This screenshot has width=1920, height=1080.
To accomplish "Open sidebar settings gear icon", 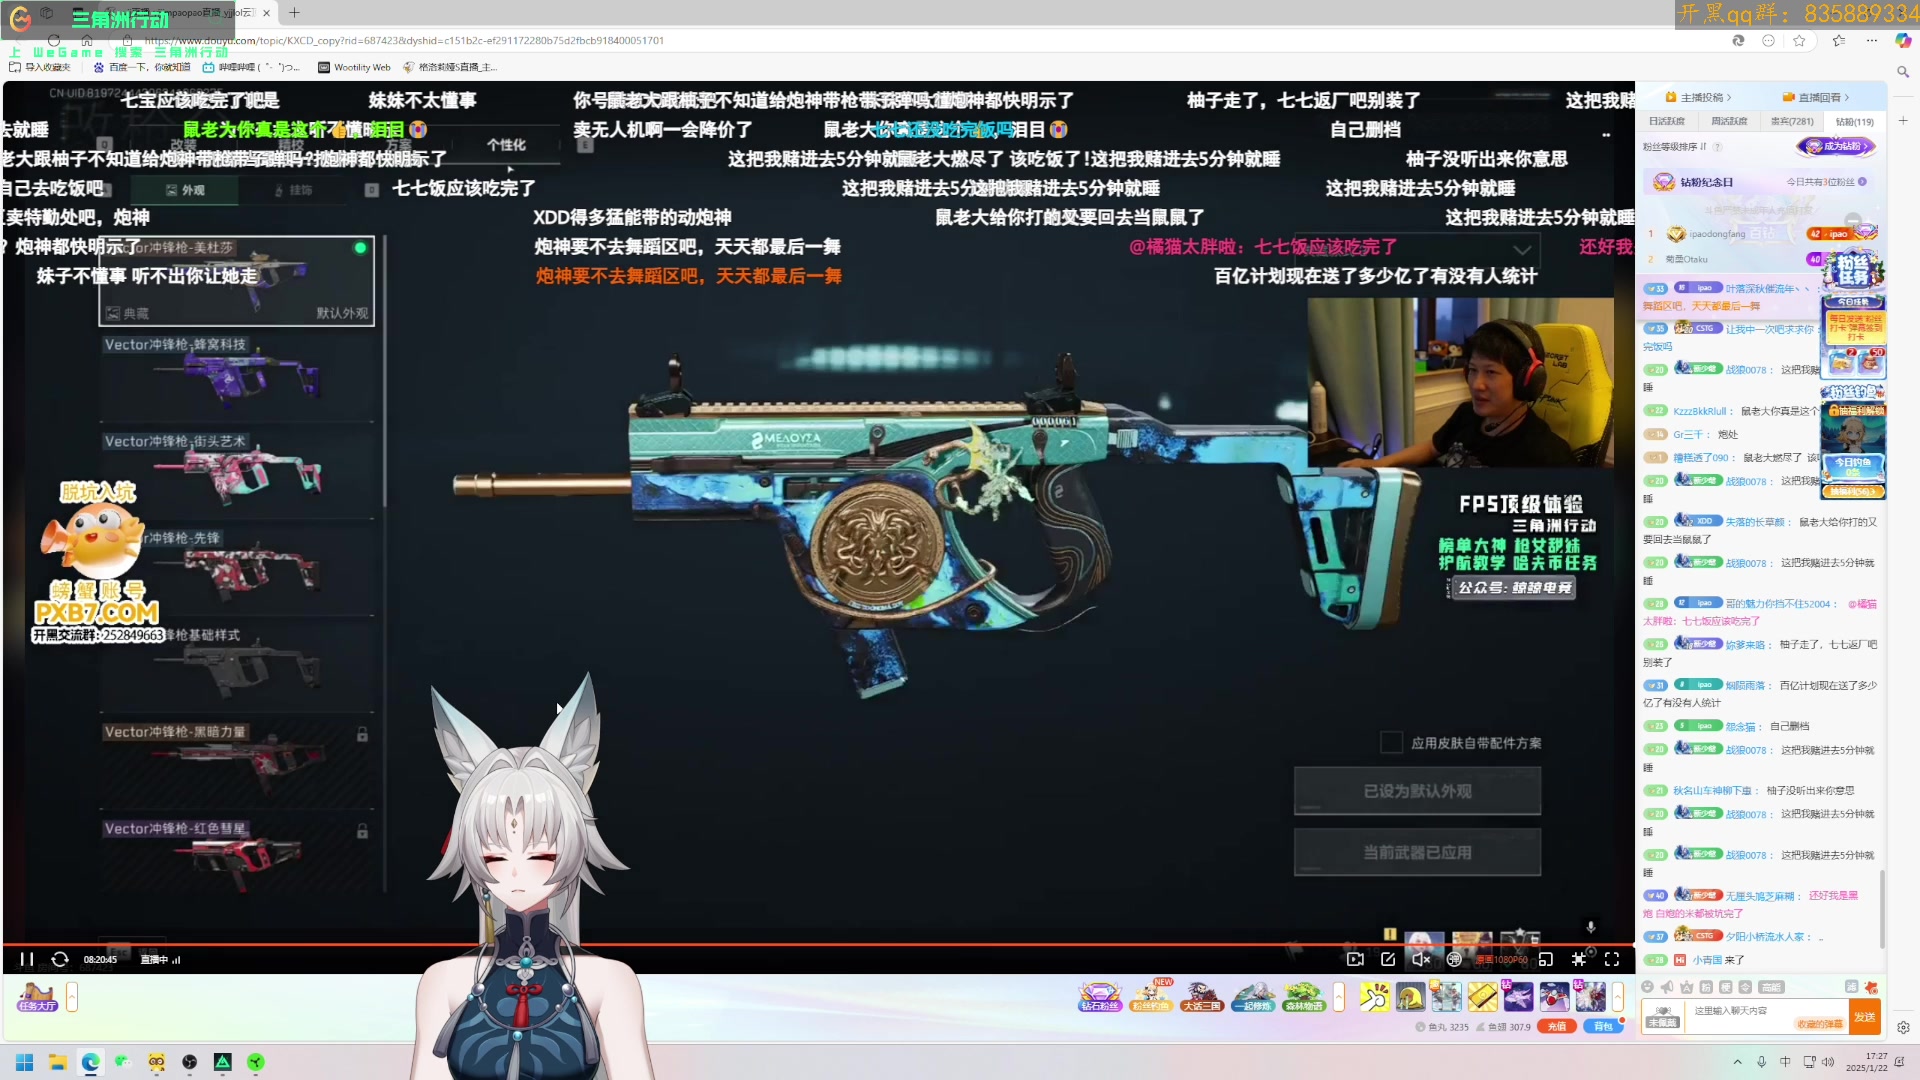I will (x=1903, y=1027).
